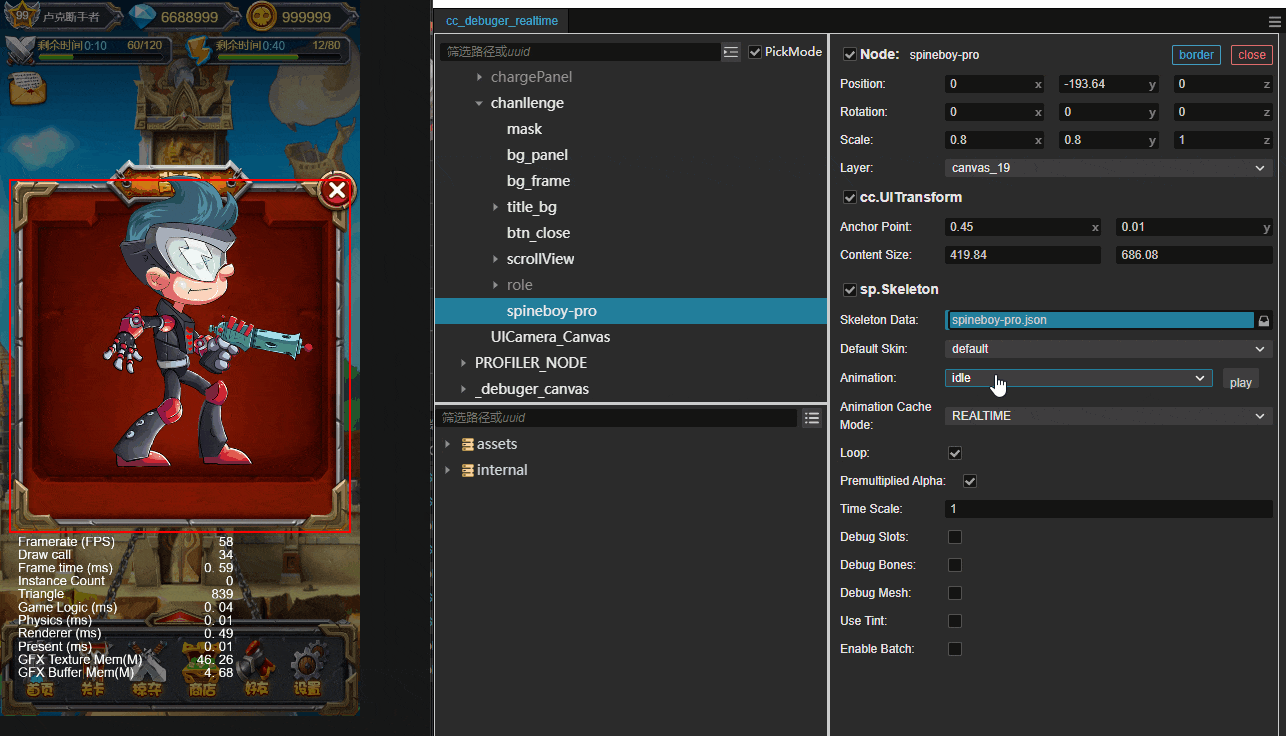Enable Debug Slots
The width and height of the screenshot is (1286, 736).
[955, 537]
